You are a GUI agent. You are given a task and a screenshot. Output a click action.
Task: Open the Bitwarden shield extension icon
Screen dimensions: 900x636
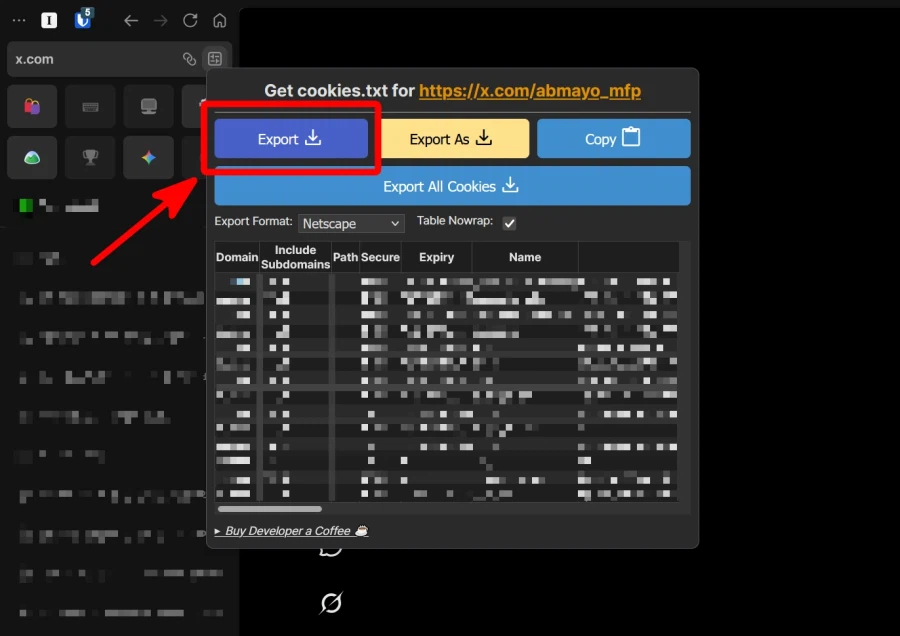(x=83, y=20)
